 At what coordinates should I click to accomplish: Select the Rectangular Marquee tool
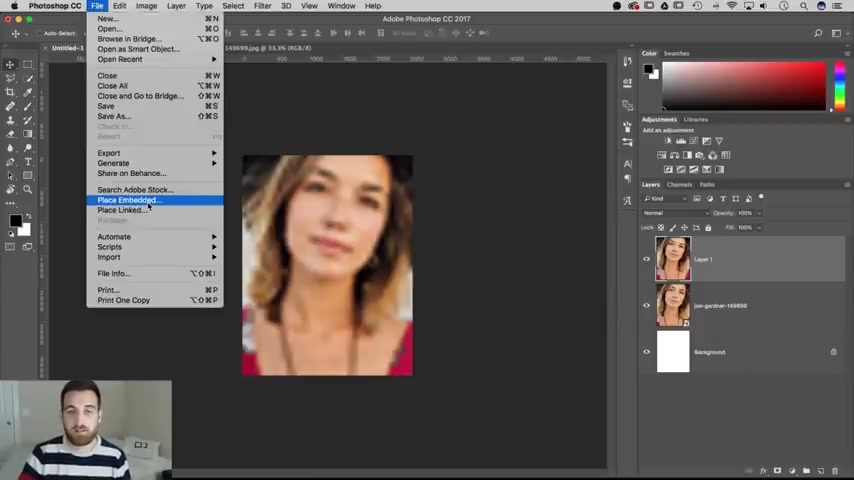tap(28, 64)
